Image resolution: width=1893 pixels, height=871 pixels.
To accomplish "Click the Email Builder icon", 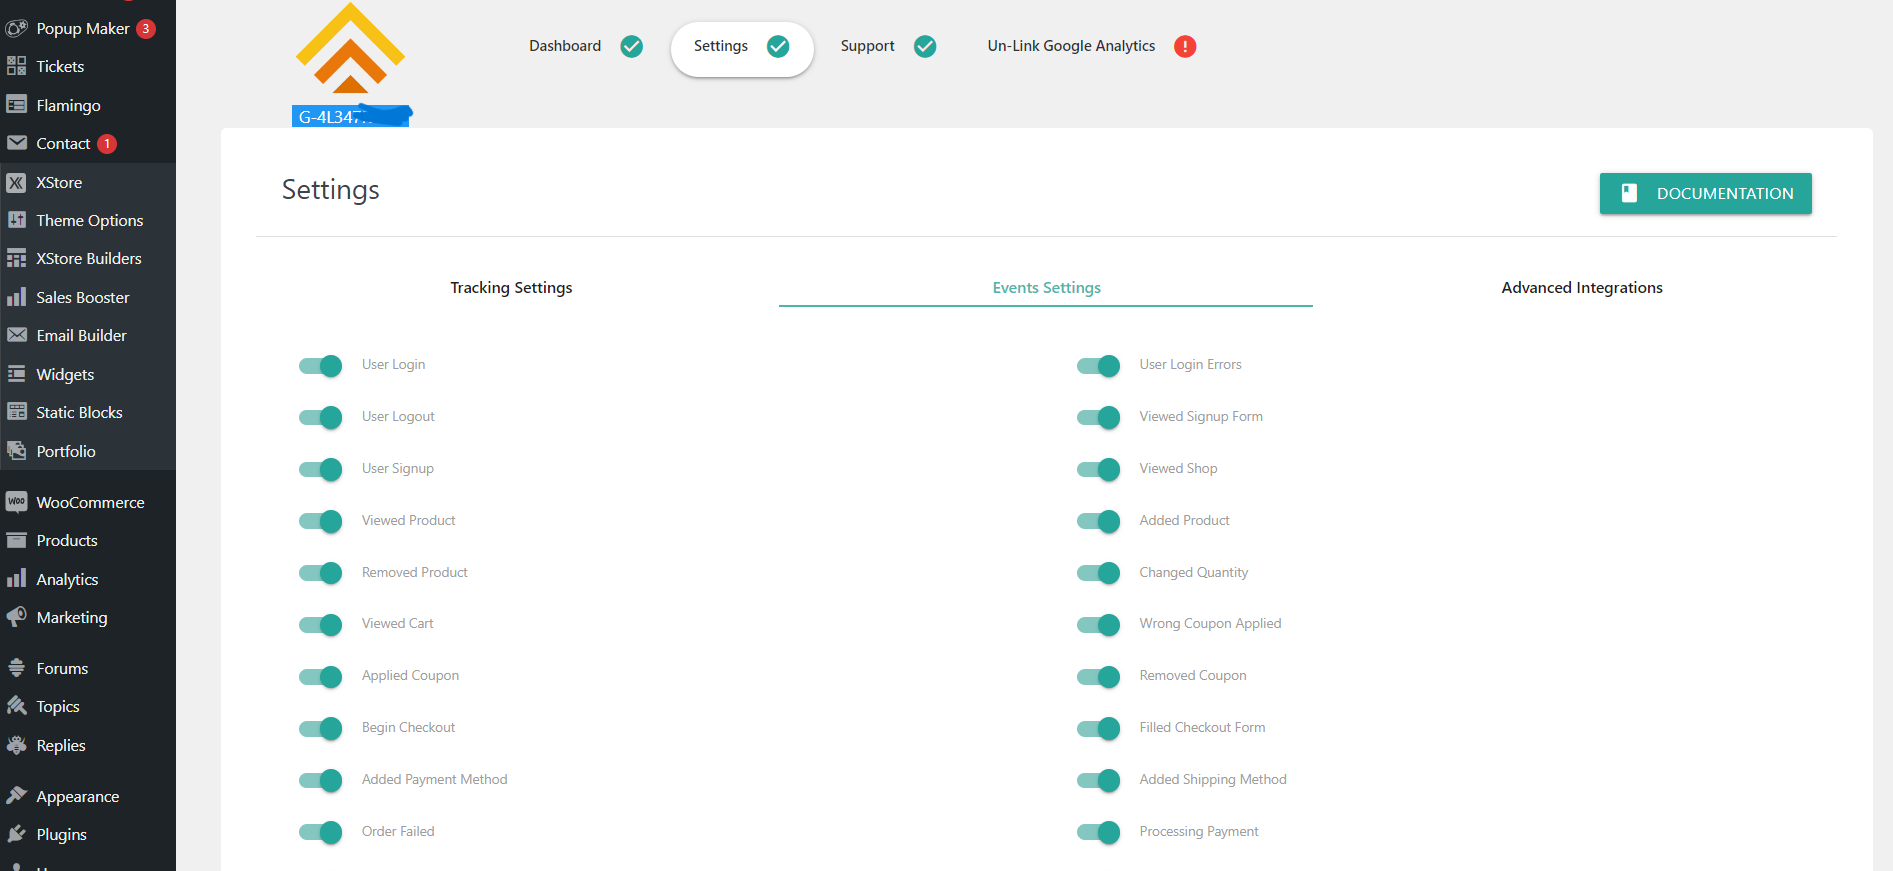I will coord(17,335).
